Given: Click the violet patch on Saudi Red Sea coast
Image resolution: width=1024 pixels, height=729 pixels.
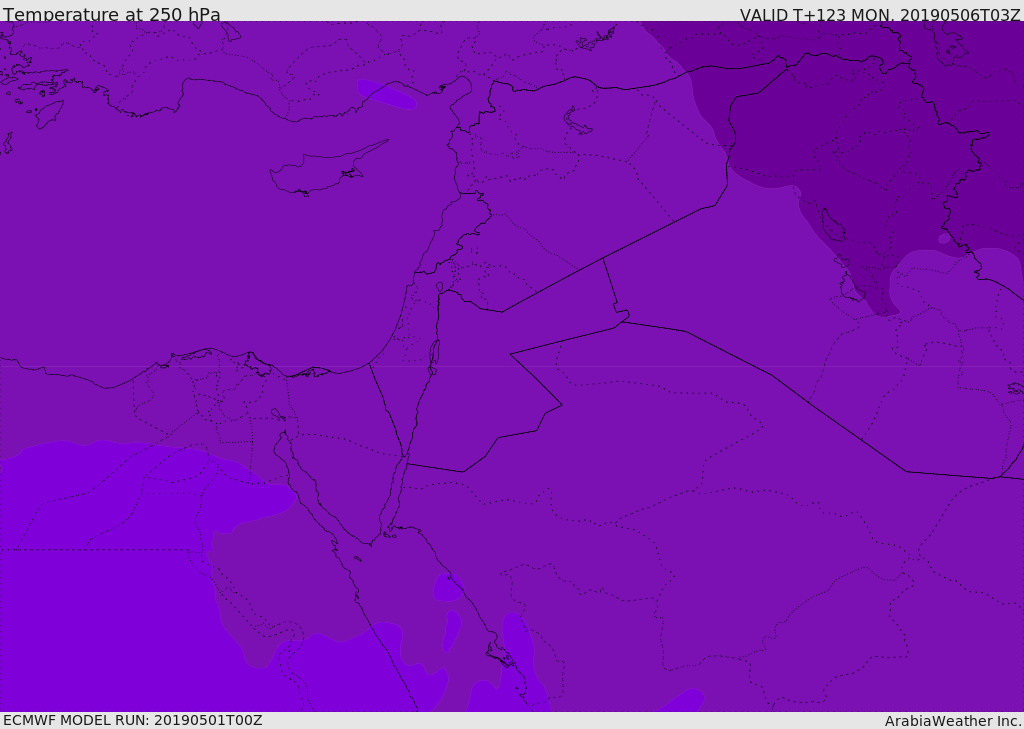Looking at the screenshot, I should tap(448, 587).
